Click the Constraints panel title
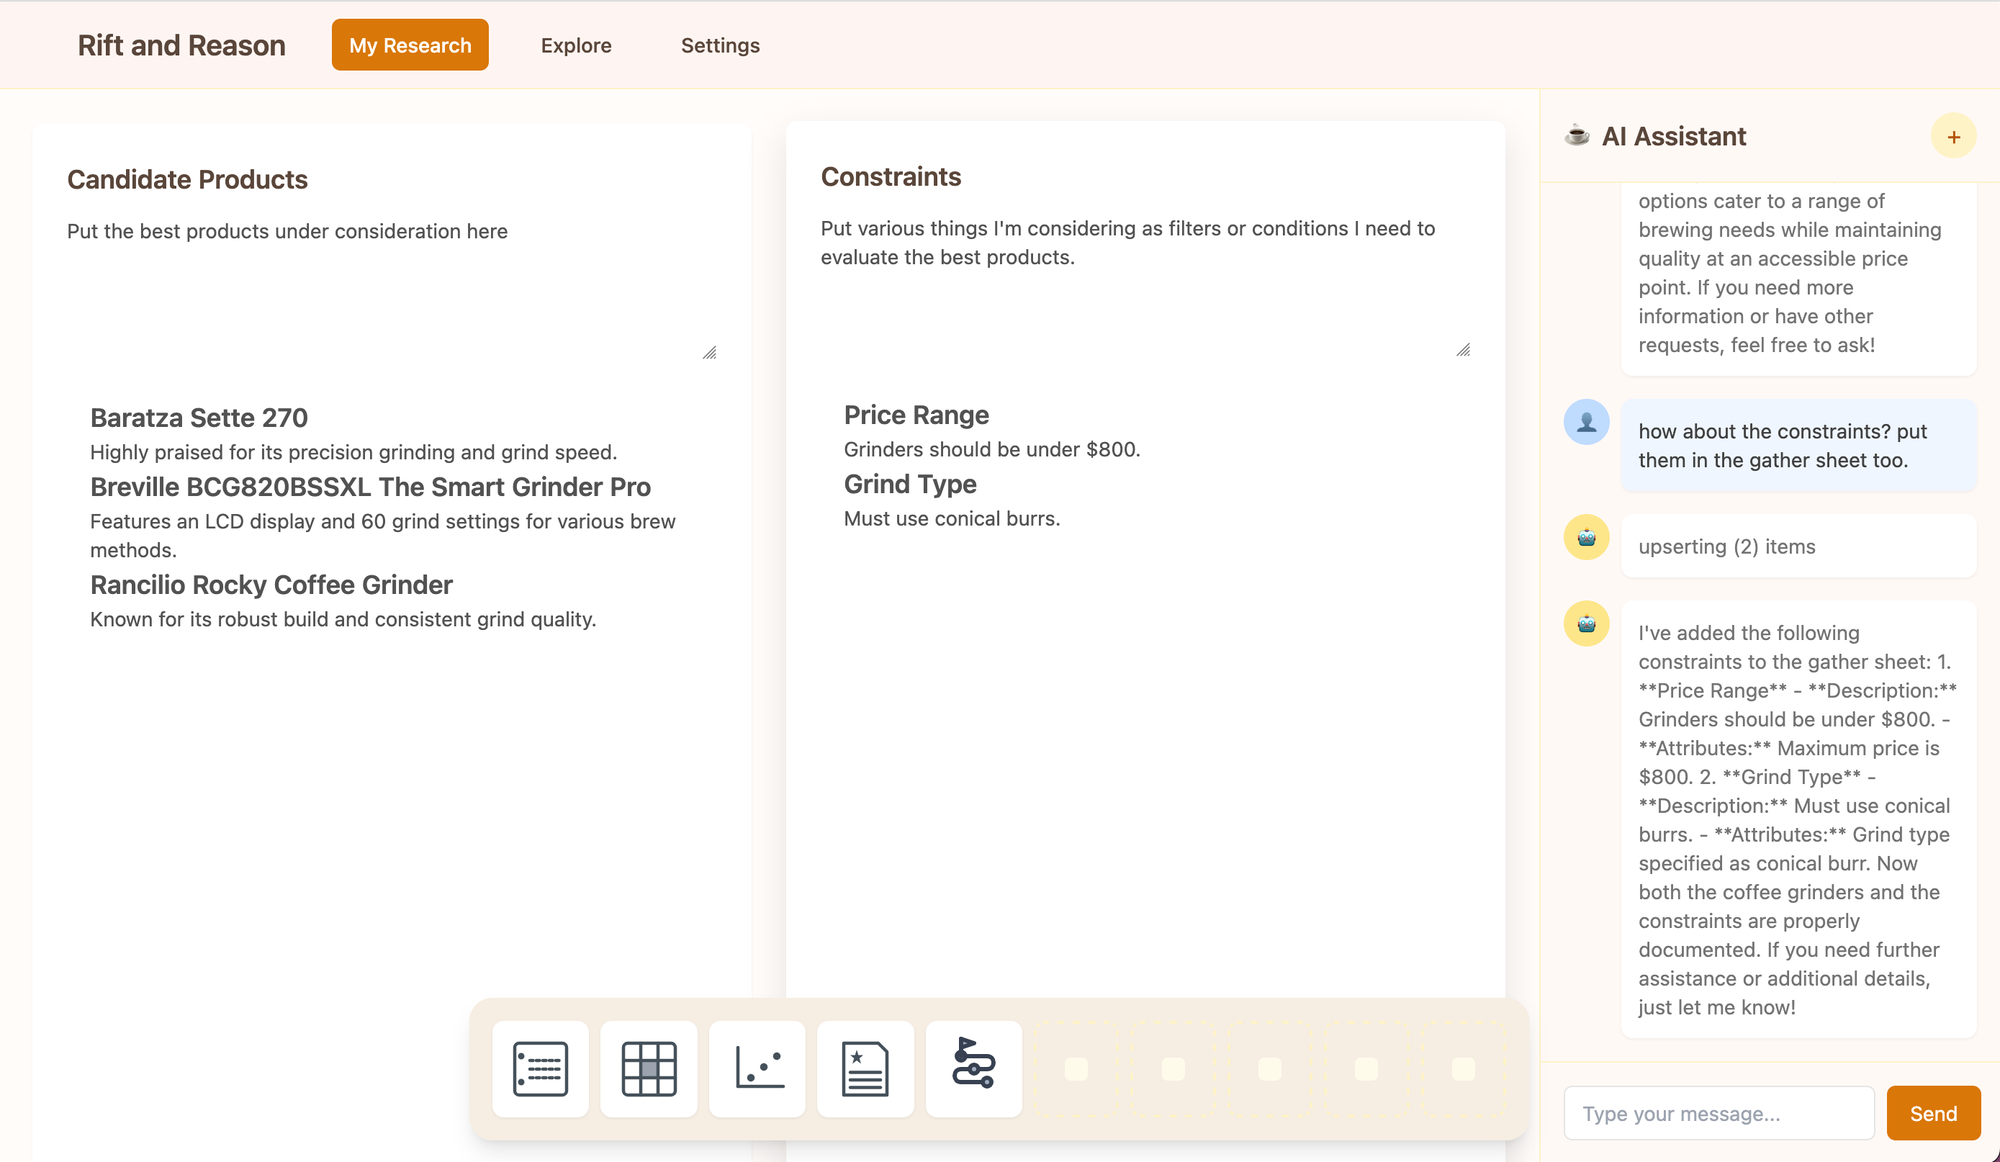Image resolution: width=2000 pixels, height=1162 pixels. (x=891, y=176)
